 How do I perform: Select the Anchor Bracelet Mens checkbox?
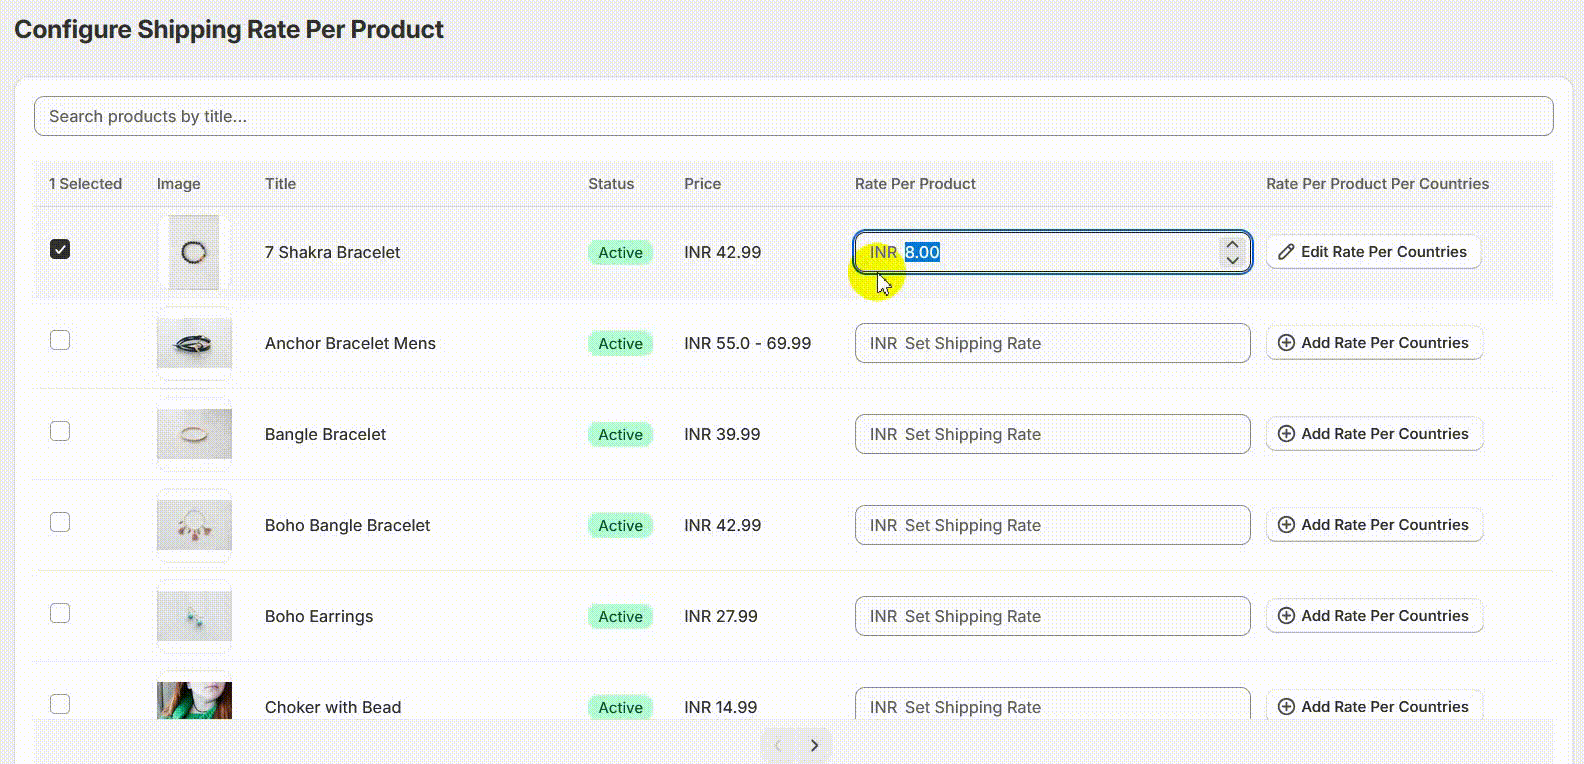tap(60, 340)
